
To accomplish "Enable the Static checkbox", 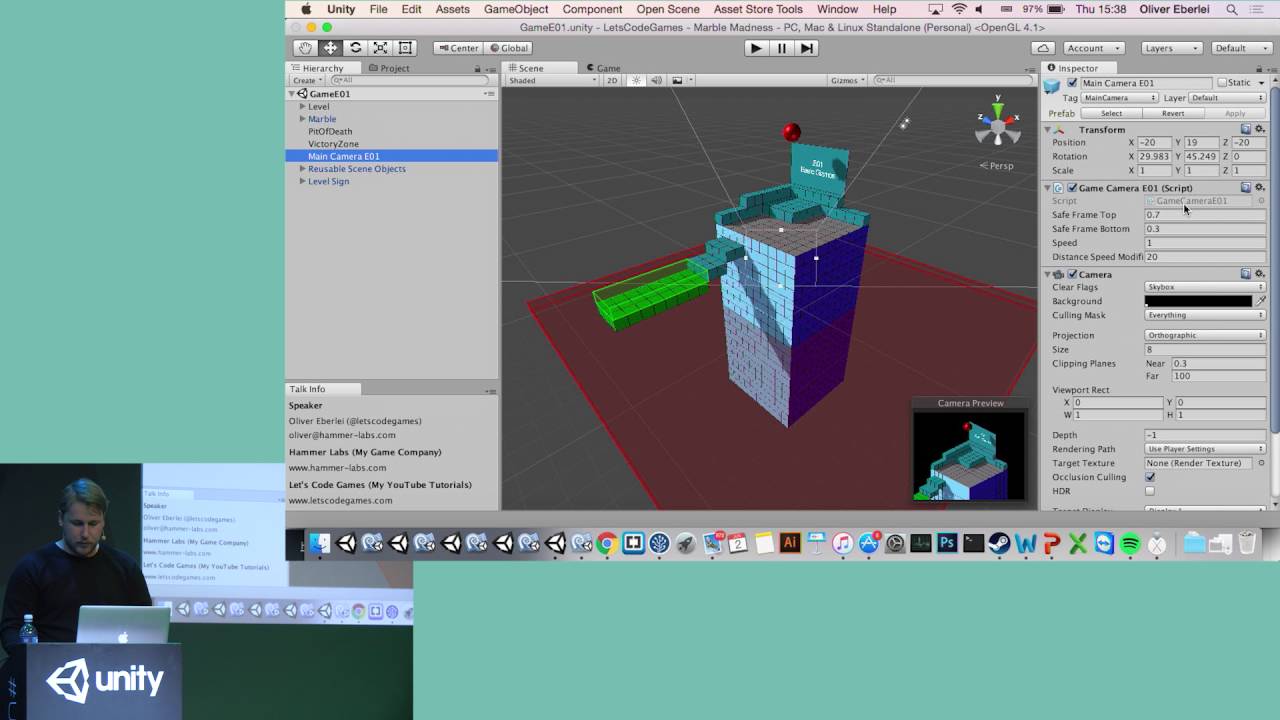I will point(1222,83).
